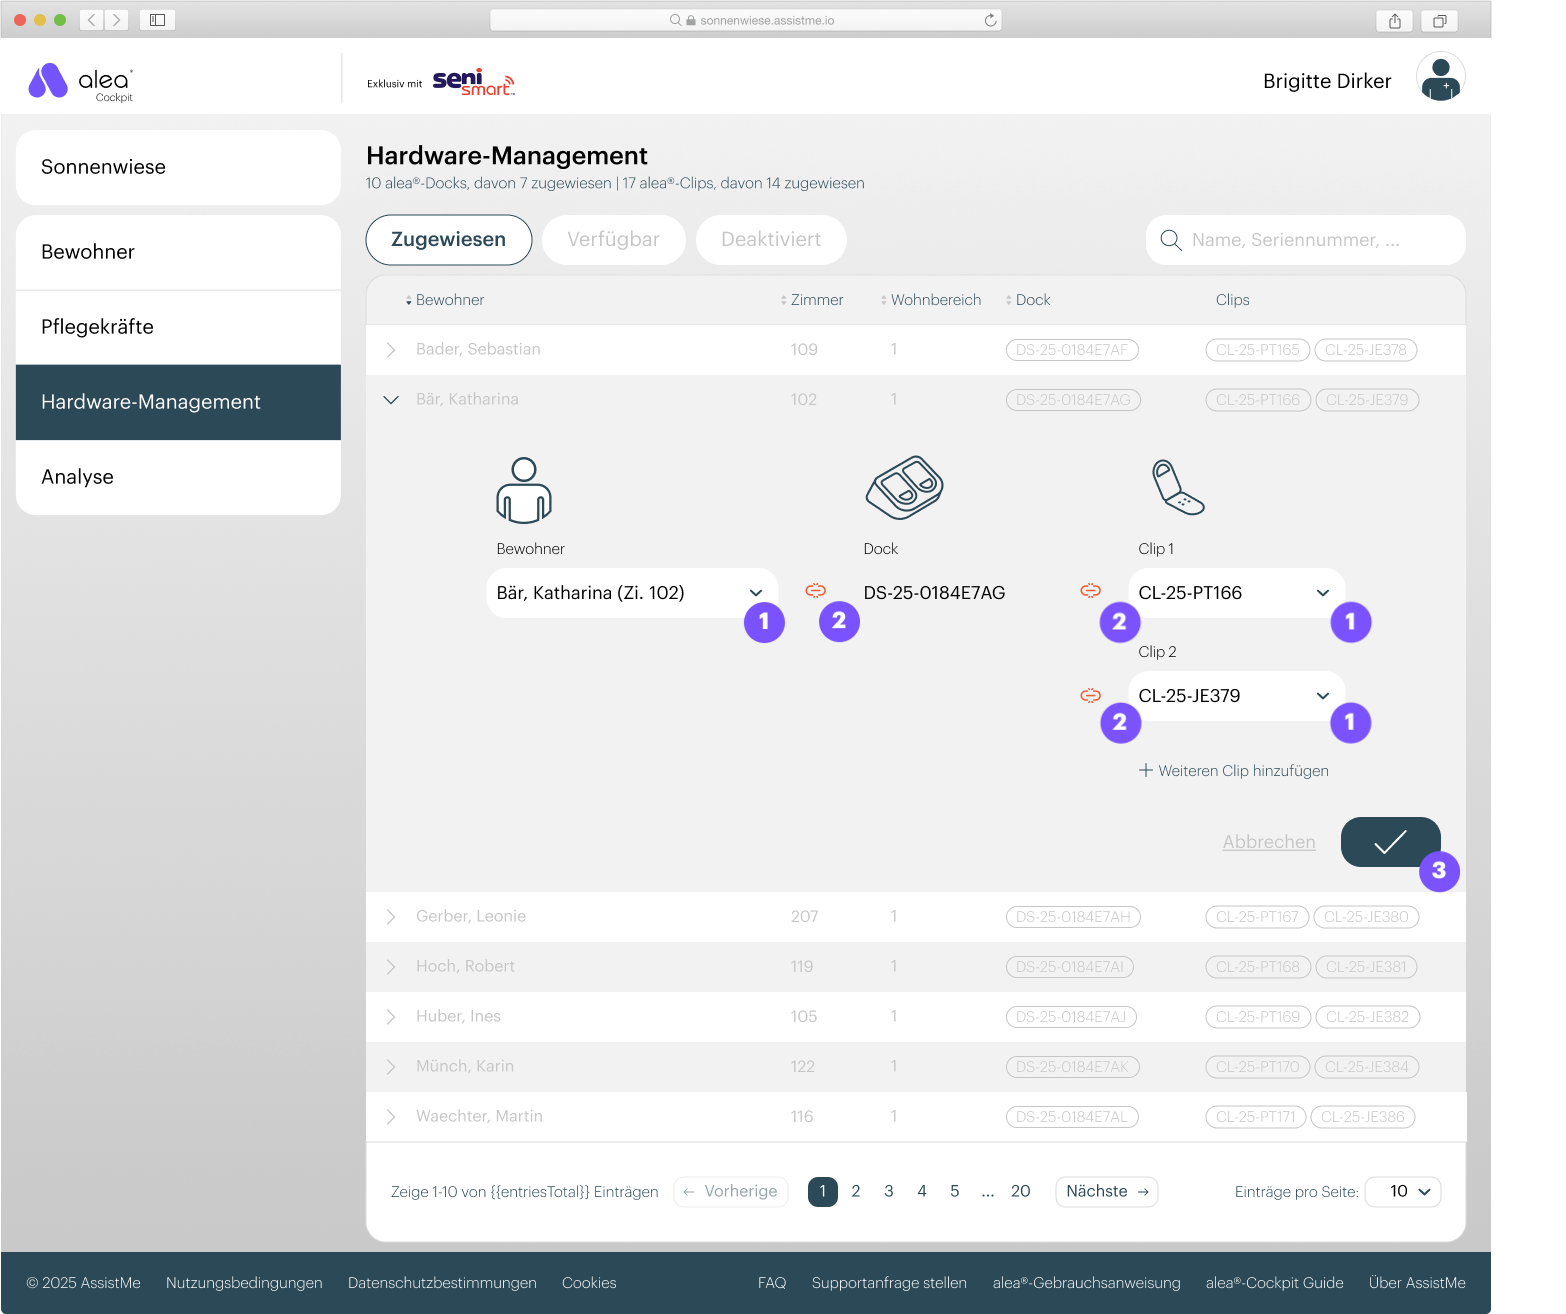Open the Bewohner dropdown Bär, Katharina
The image size is (1566, 1314).
[x=630, y=593]
